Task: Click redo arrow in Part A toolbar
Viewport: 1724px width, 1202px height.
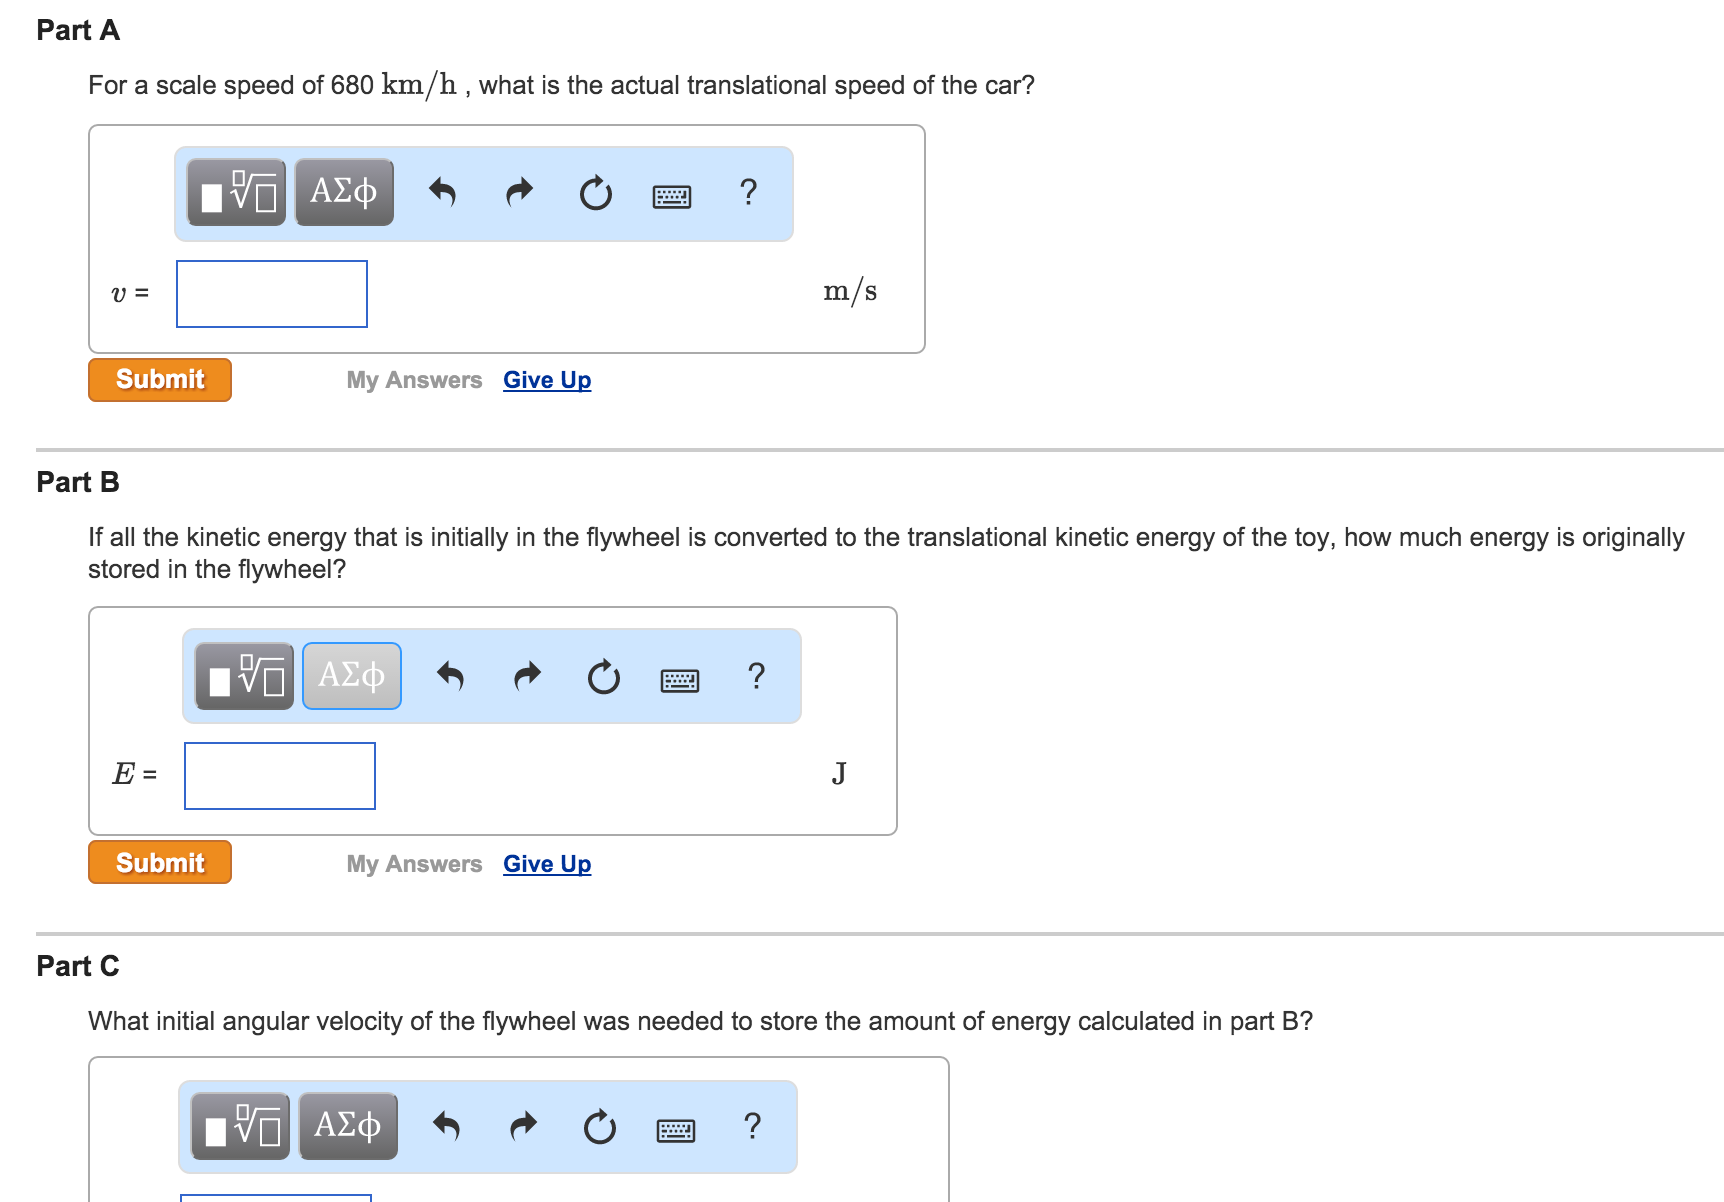Action: click(x=519, y=191)
